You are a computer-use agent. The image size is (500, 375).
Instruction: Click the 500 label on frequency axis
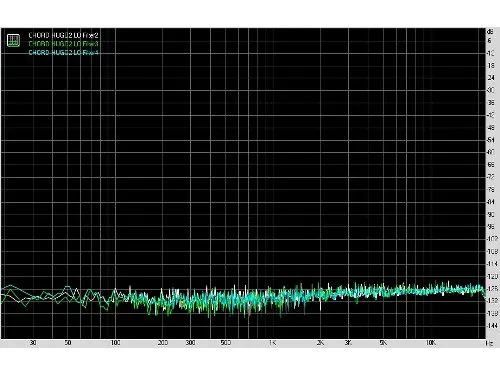[x=226, y=343]
